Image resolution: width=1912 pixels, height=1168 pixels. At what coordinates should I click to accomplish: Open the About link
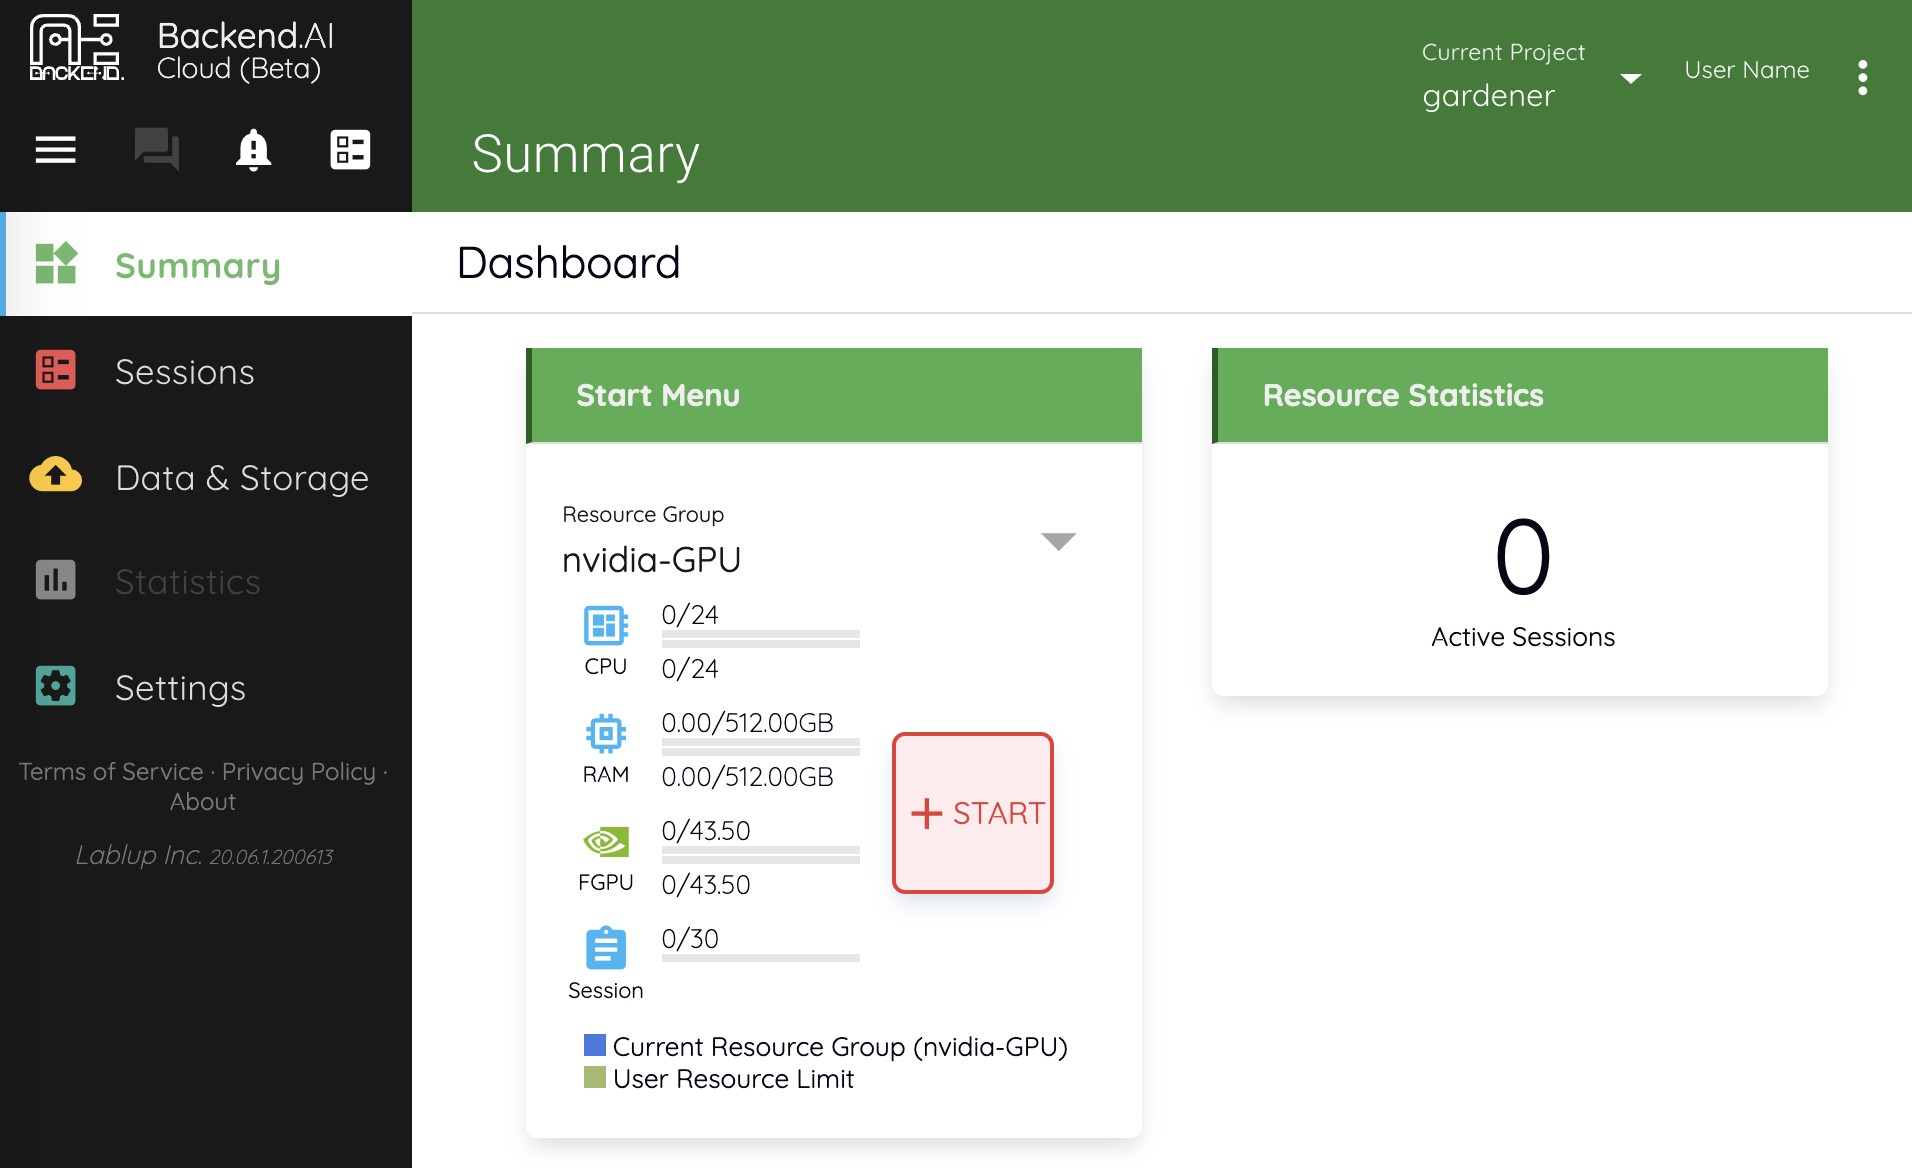(x=203, y=802)
